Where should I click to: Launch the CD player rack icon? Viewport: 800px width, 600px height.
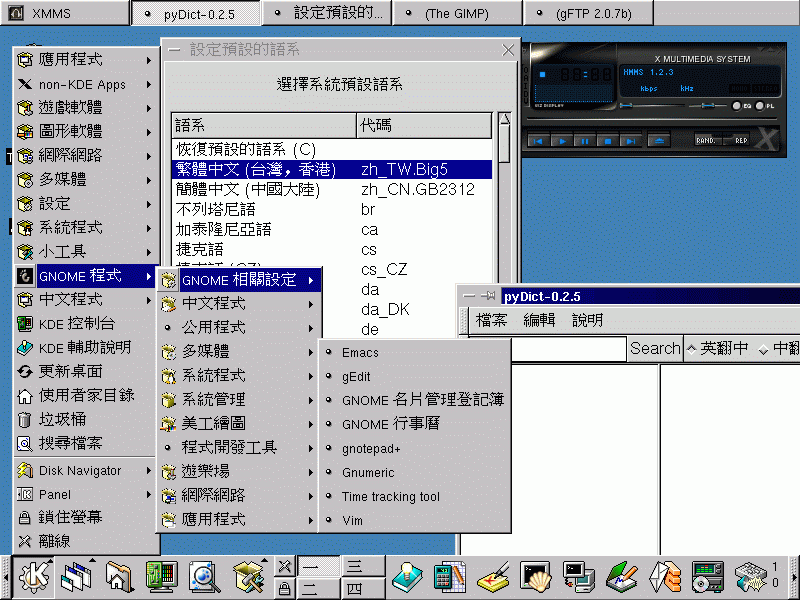(x=707, y=577)
